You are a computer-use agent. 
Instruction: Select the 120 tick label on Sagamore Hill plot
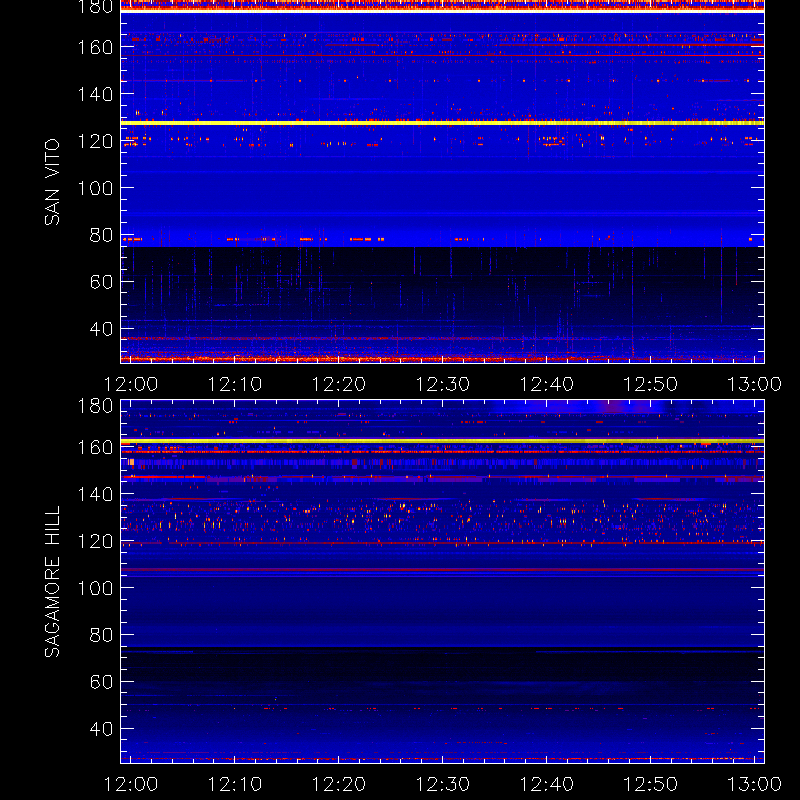click(x=95, y=541)
